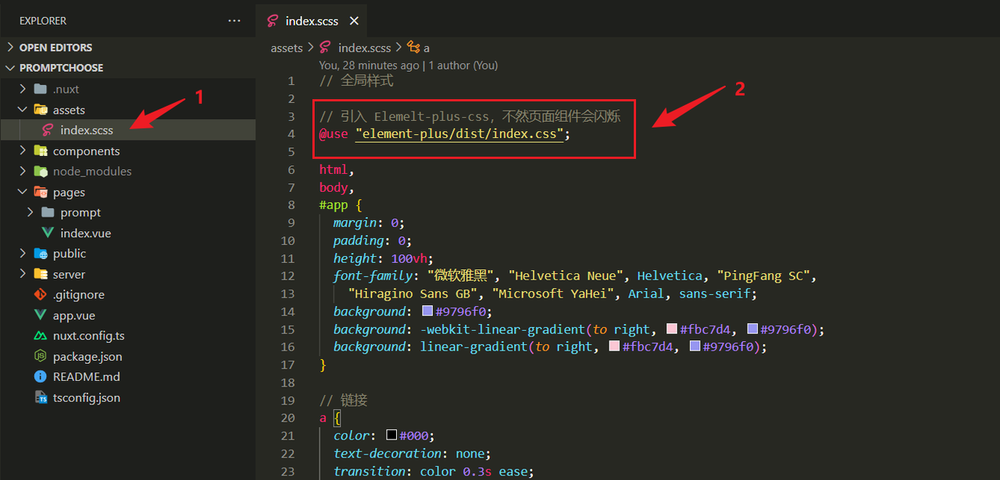This screenshot has width=1000, height=480.
Task: Click the Node icon beside package.json
Action: click(x=40, y=356)
